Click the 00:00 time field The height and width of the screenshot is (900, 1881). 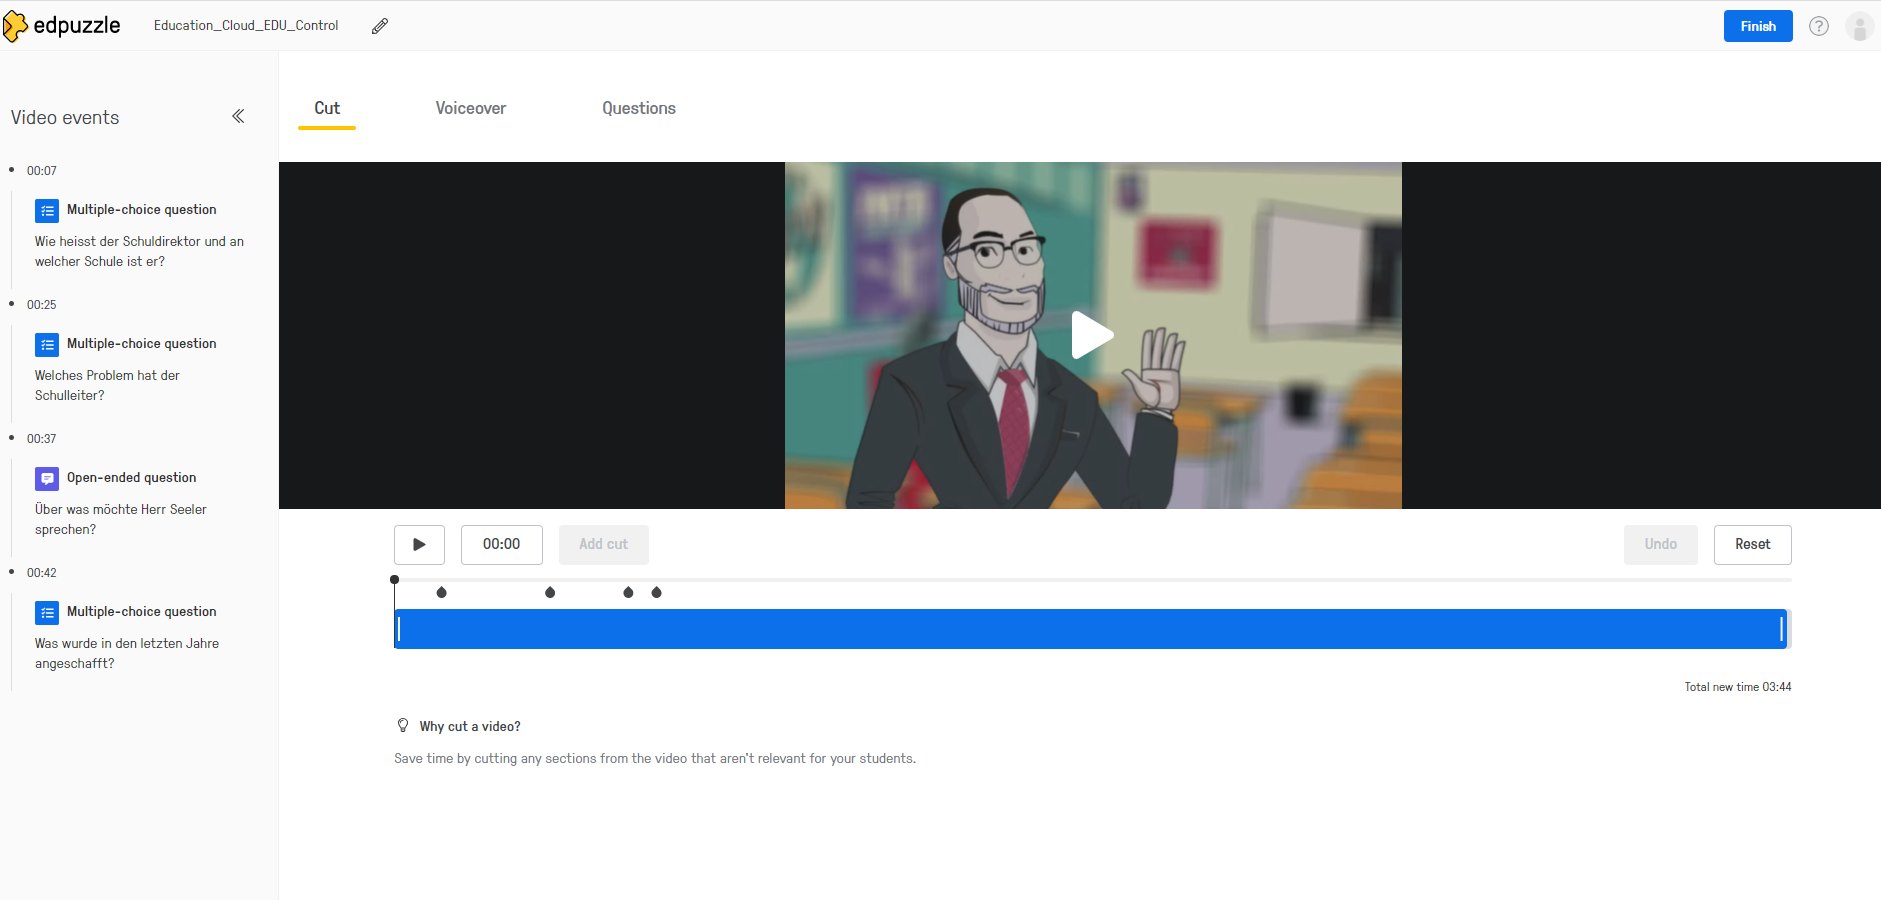502,545
